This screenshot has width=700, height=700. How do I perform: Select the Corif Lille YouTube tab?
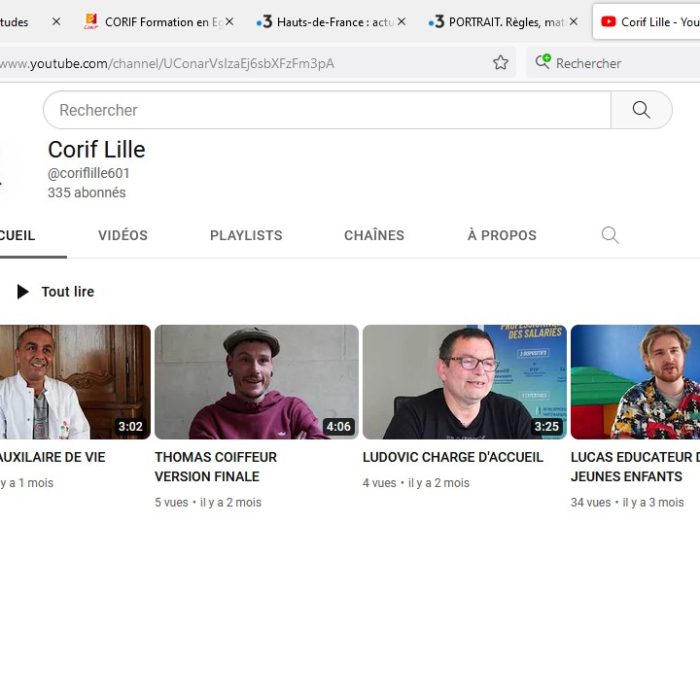point(646,22)
